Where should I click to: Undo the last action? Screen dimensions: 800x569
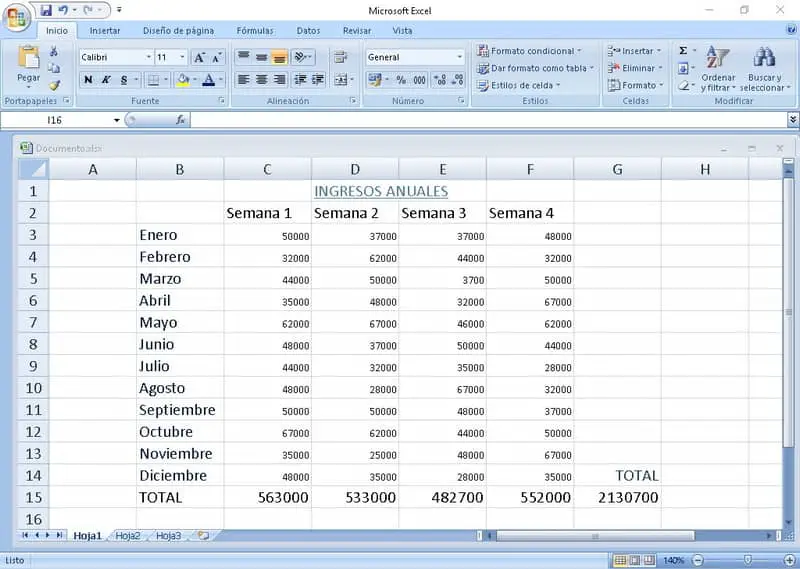(x=63, y=10)
